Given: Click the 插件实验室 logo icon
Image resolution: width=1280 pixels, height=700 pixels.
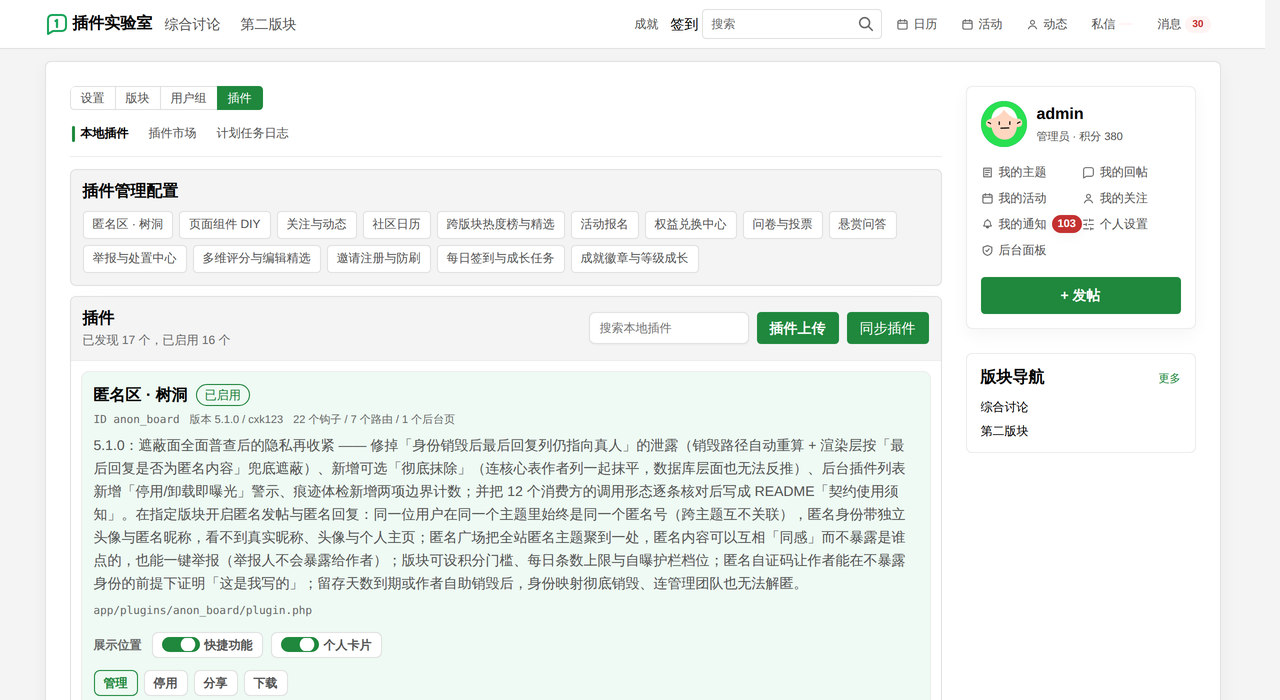Looking at the screenshot, I should [x=57, y=24].
